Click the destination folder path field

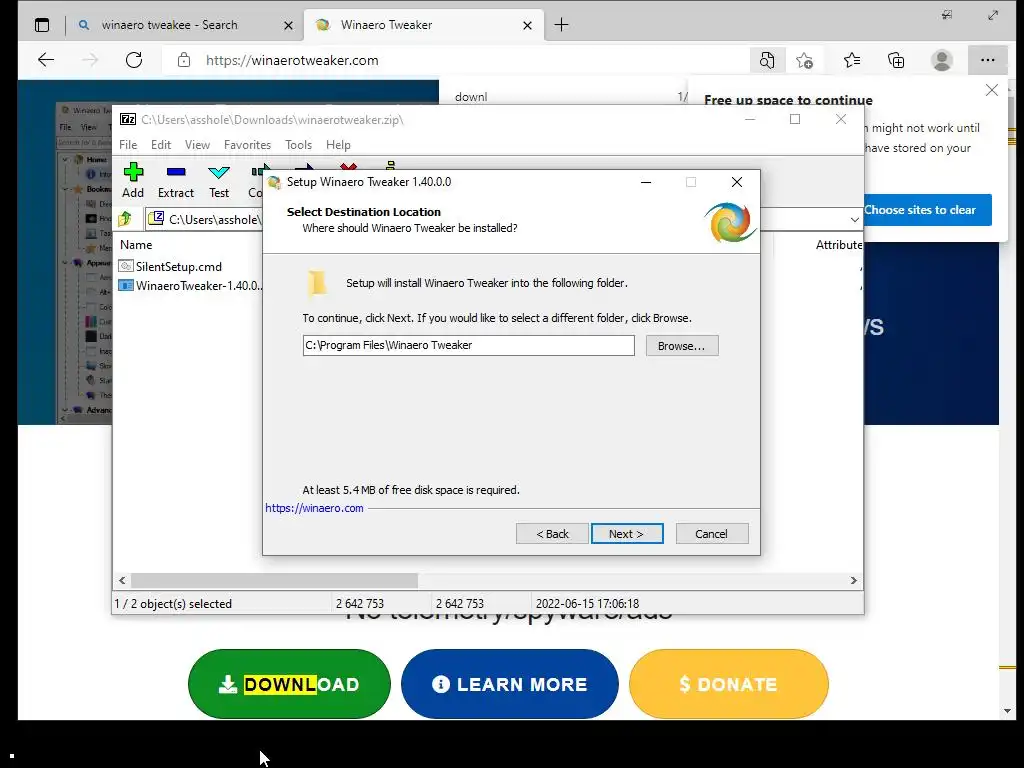pos(468,345)
